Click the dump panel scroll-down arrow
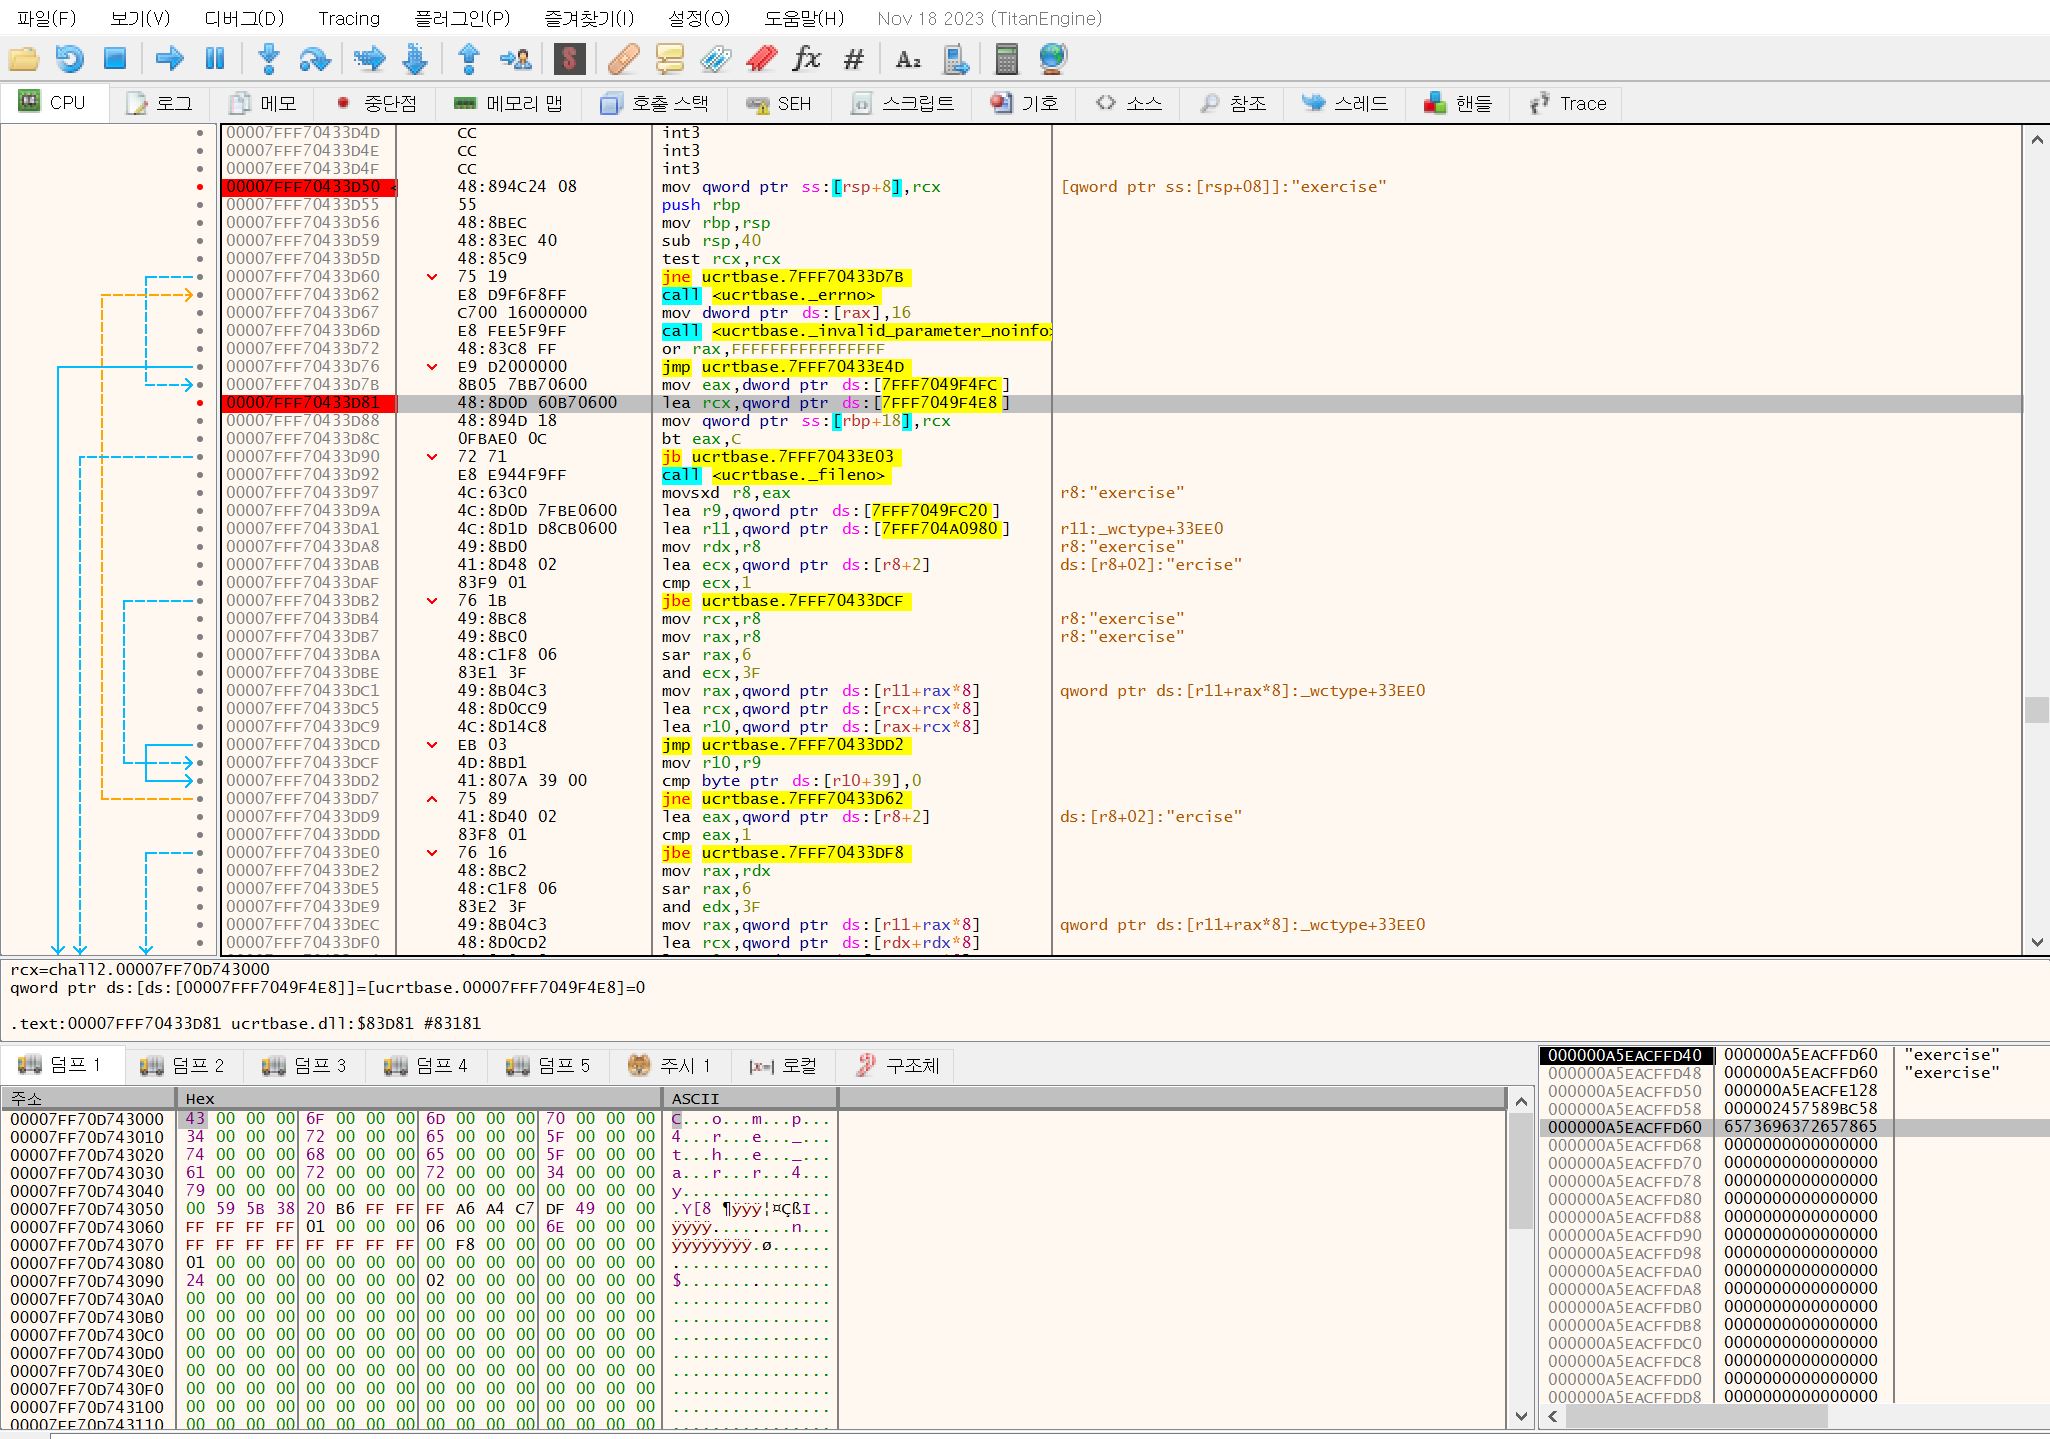The height and width of the screenshot is (1439, 2050). point(1520,1415)
